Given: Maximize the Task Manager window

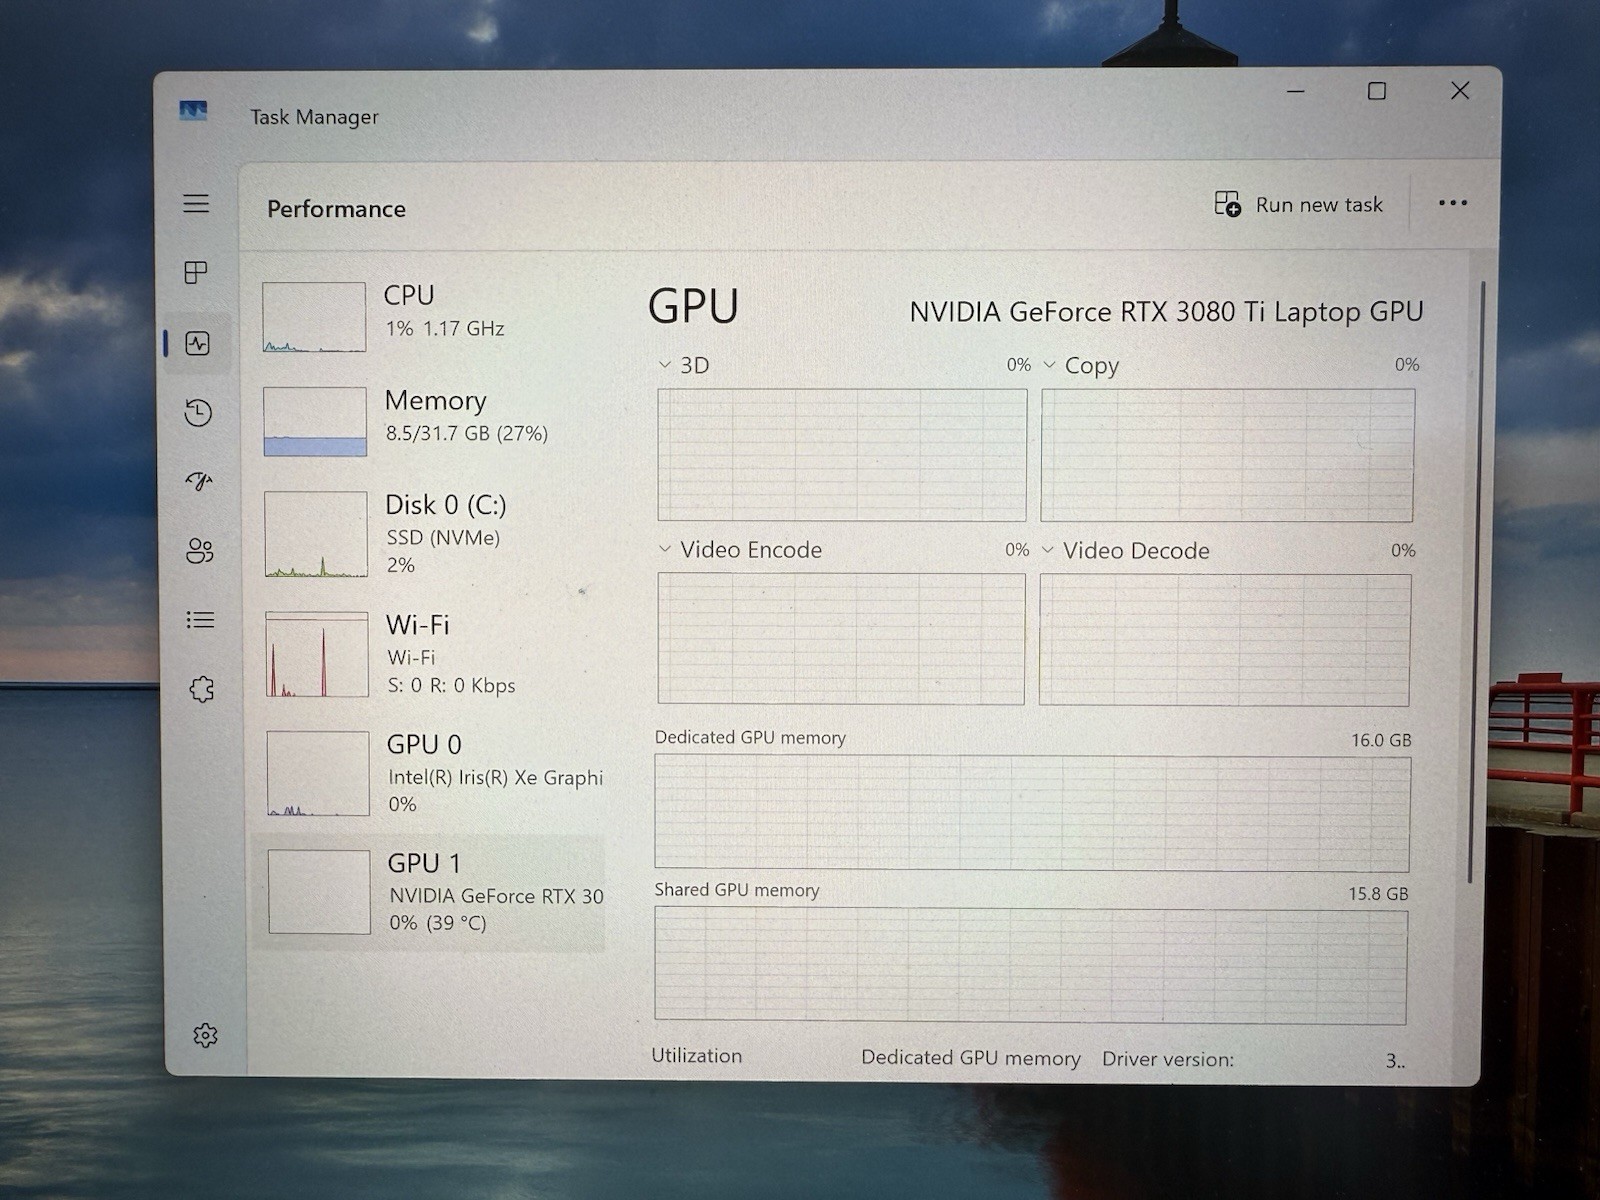Looking at the screenshot, I should (1377, 91).
